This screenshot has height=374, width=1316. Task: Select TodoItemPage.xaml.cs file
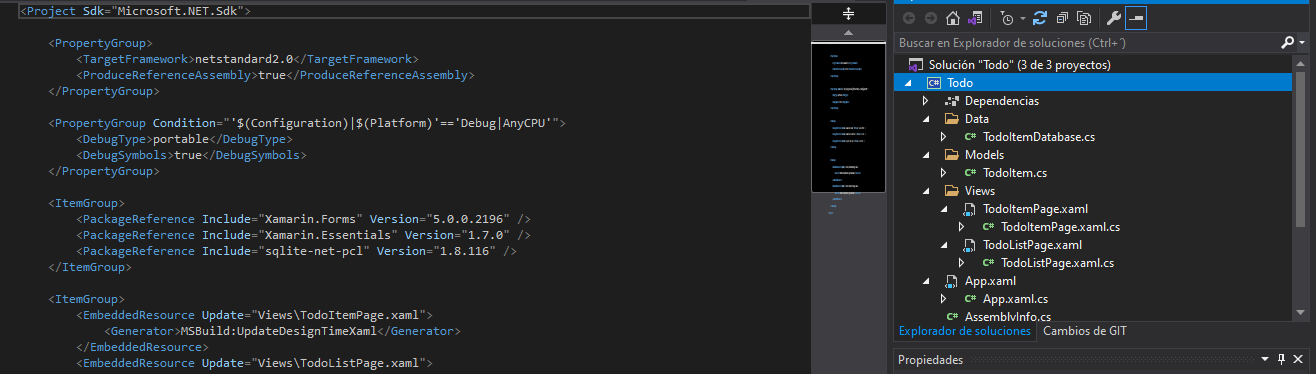1060,227
